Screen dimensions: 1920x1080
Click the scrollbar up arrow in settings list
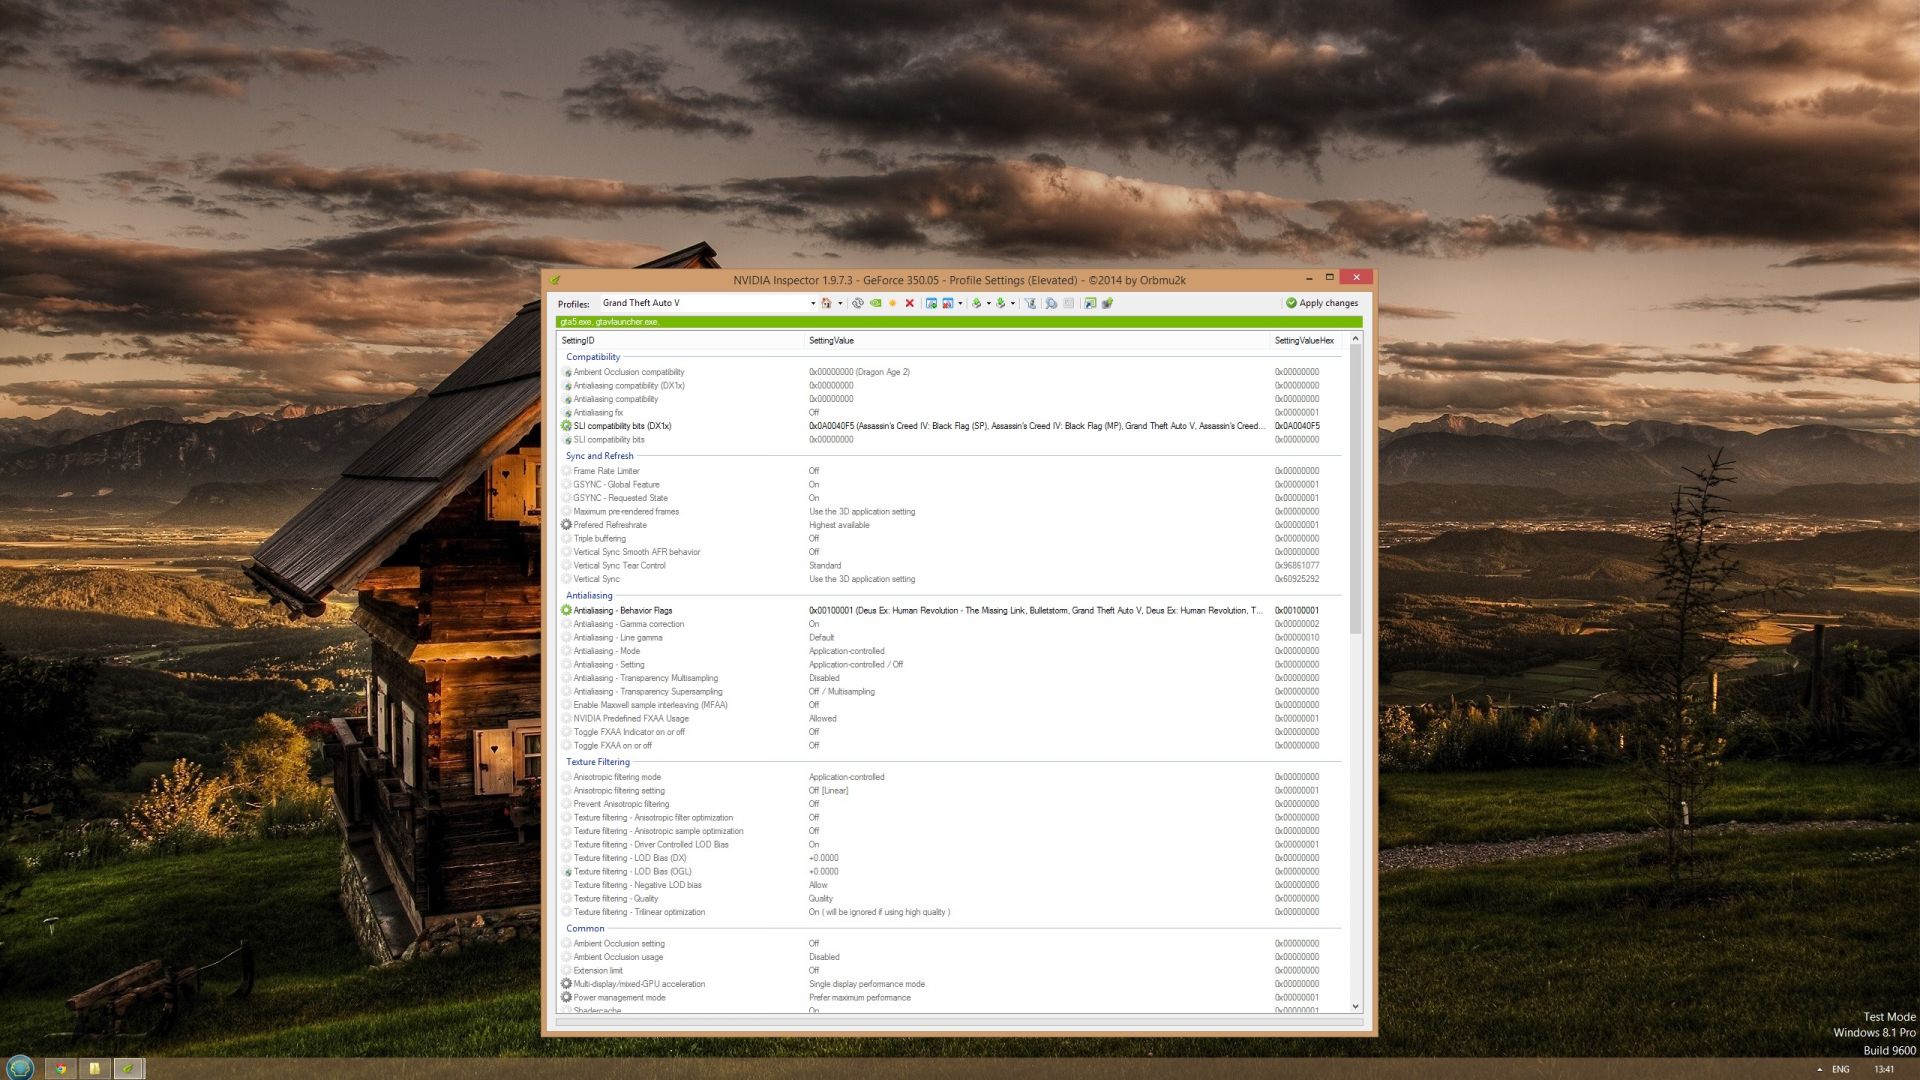1356,339
